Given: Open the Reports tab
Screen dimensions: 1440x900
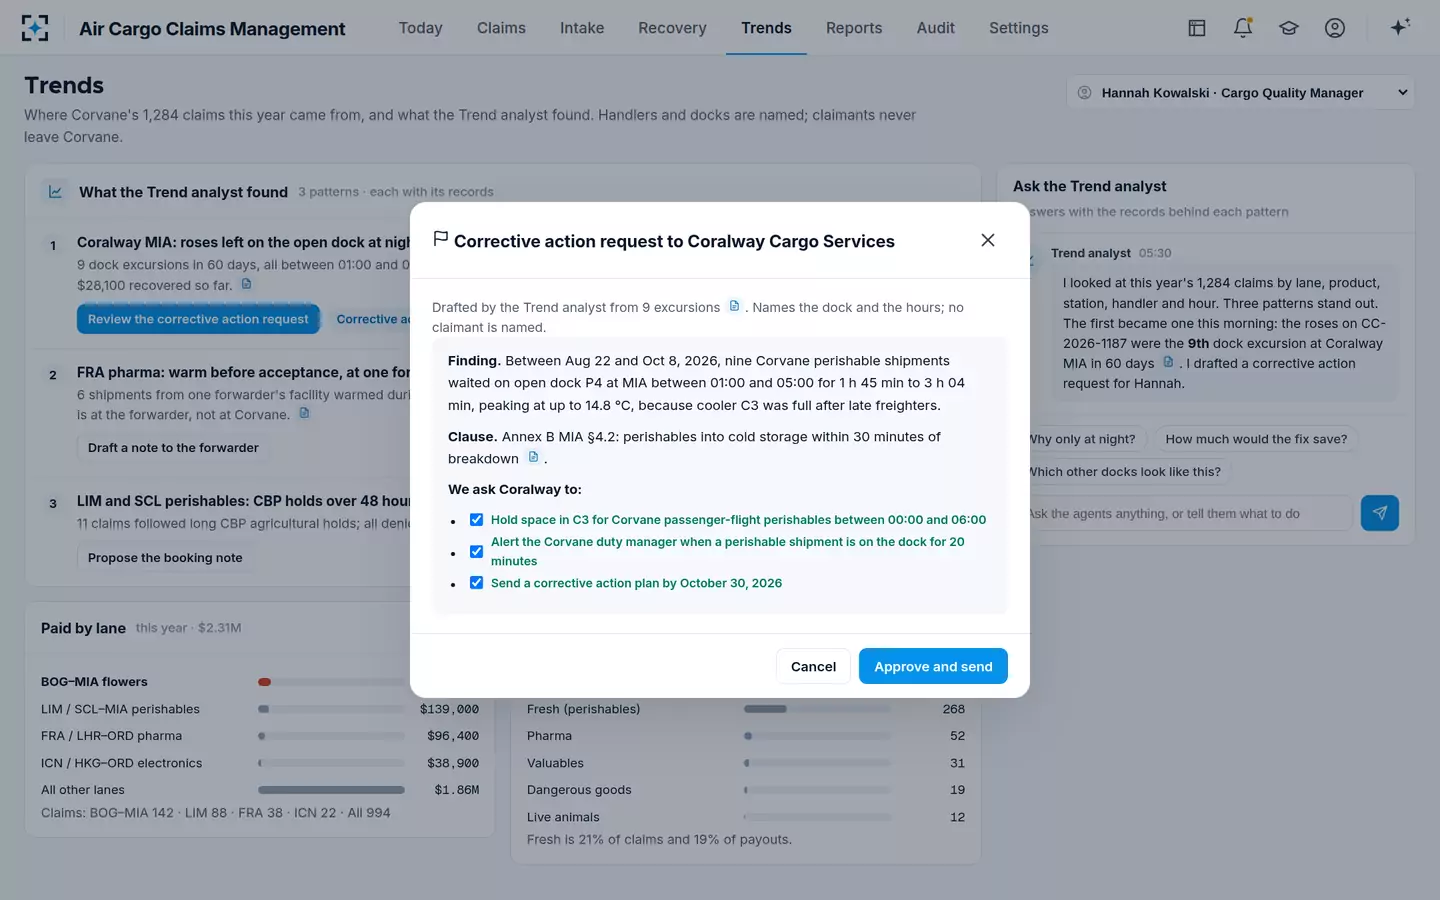Looking at the screenshot, I should click(x=854, y=28).
